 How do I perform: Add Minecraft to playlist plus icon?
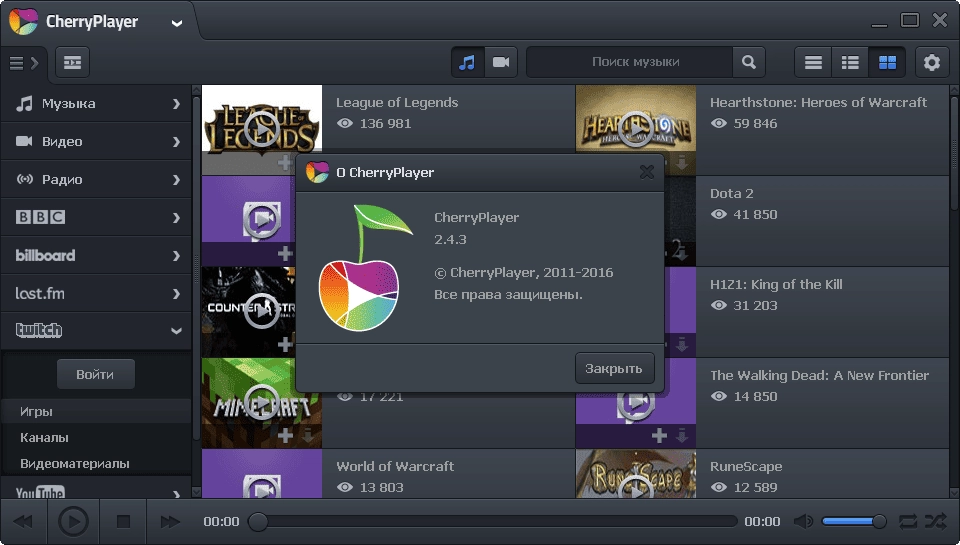point(285,435)
